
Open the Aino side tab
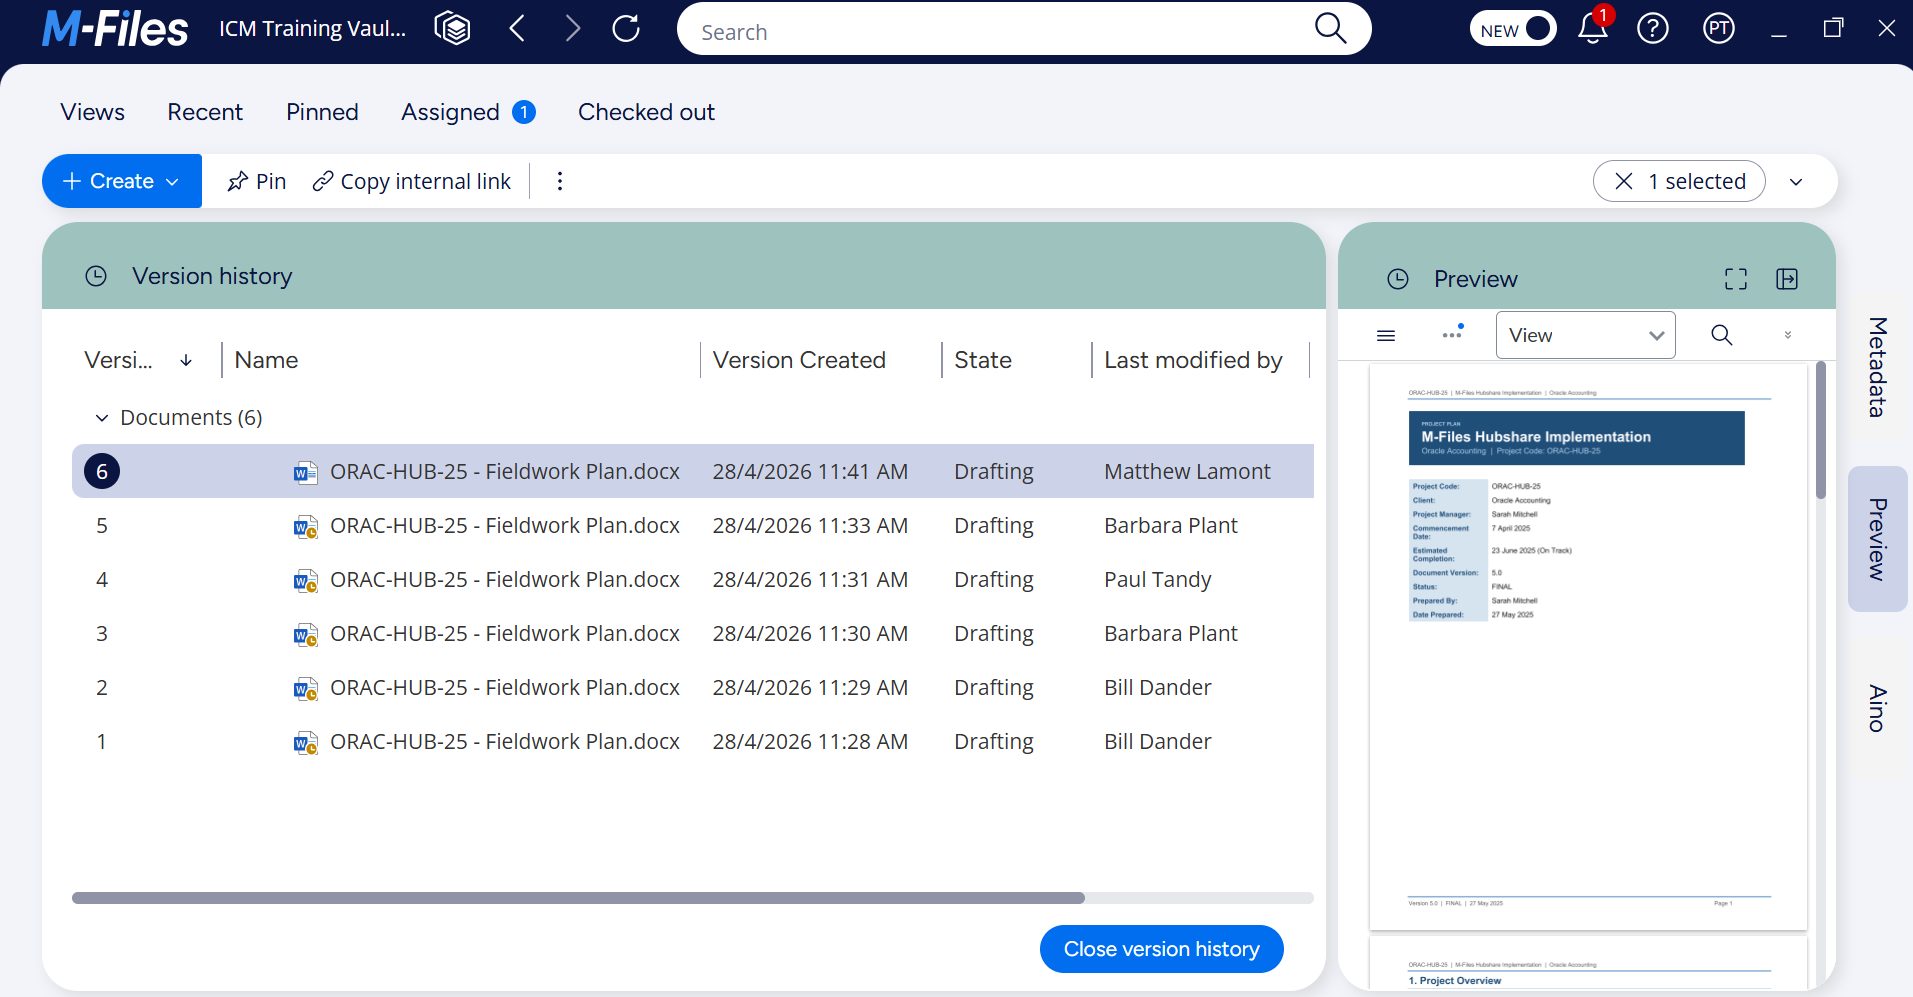point(1878,708)
